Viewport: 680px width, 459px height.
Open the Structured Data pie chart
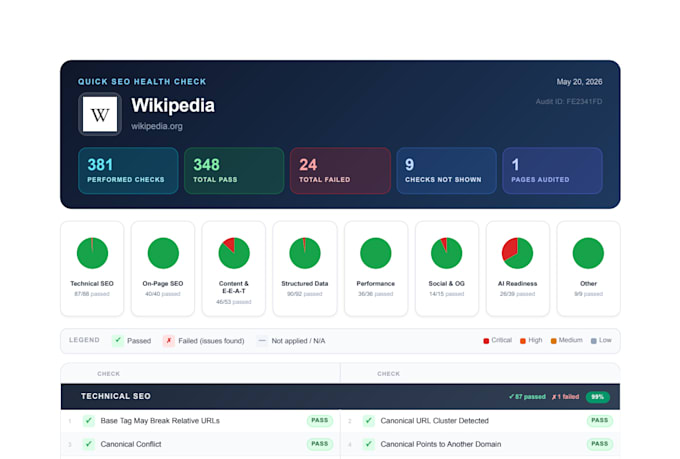pyautogui.click(x=305, y=253)
